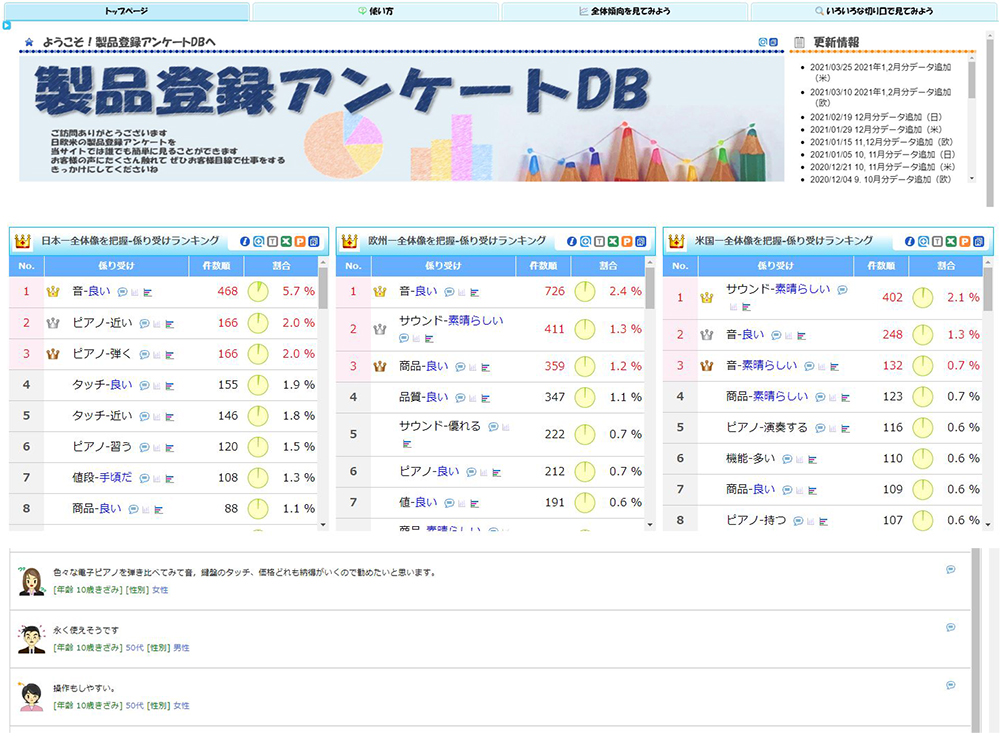Image resolution: width=1000 pixels, height=736 pixels.
Task: Sort the 米国 ranking by the 割合 column
Action: 947,264
